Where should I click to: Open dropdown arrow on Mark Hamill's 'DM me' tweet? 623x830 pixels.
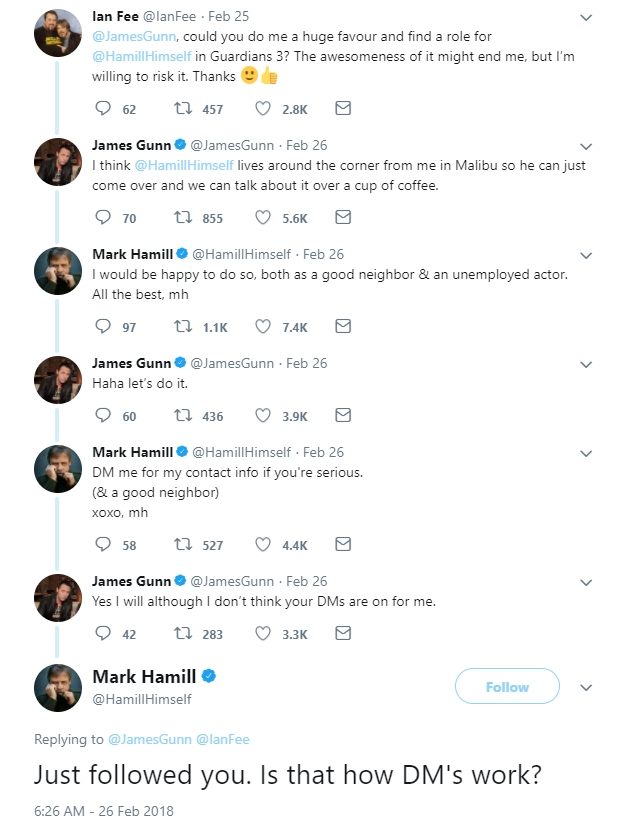[x=586, y=452]
